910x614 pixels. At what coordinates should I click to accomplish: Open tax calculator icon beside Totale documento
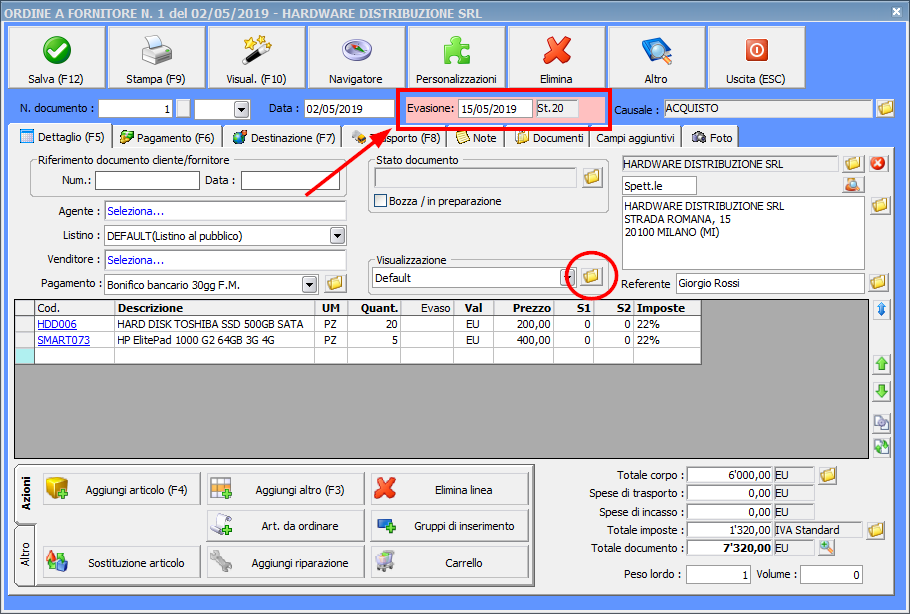click(x=827, y=548)
